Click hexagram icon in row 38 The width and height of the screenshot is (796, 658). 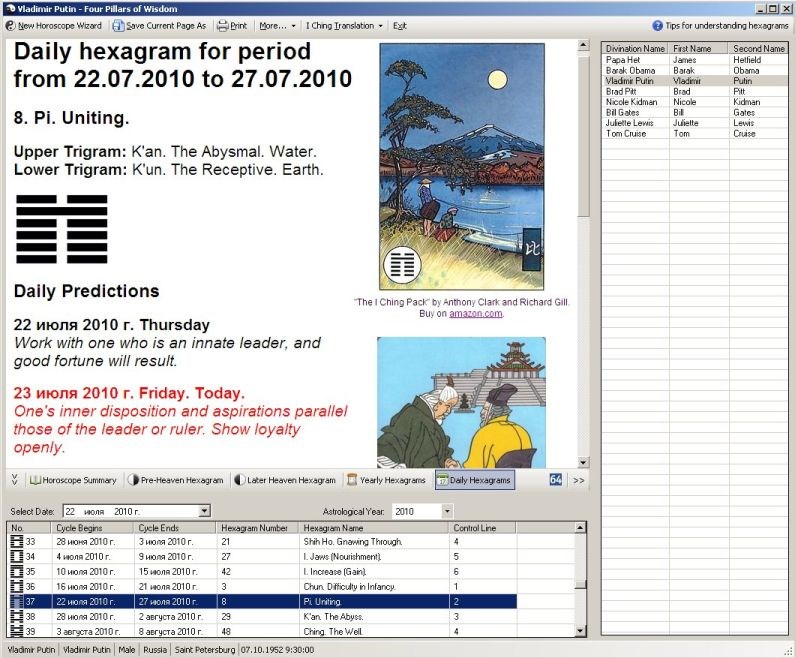point(17,616)
